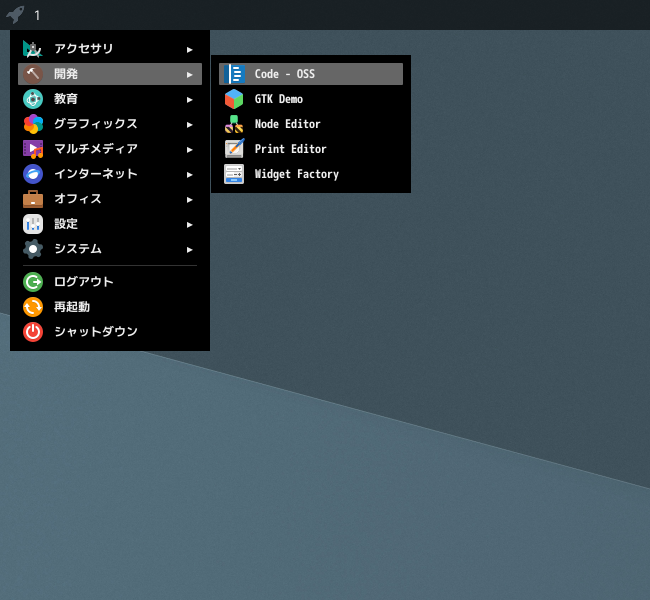Viewport: 650px width, 600px height.
Task: Expand the オフィス submenu arrow
Action: coord(189,199)
